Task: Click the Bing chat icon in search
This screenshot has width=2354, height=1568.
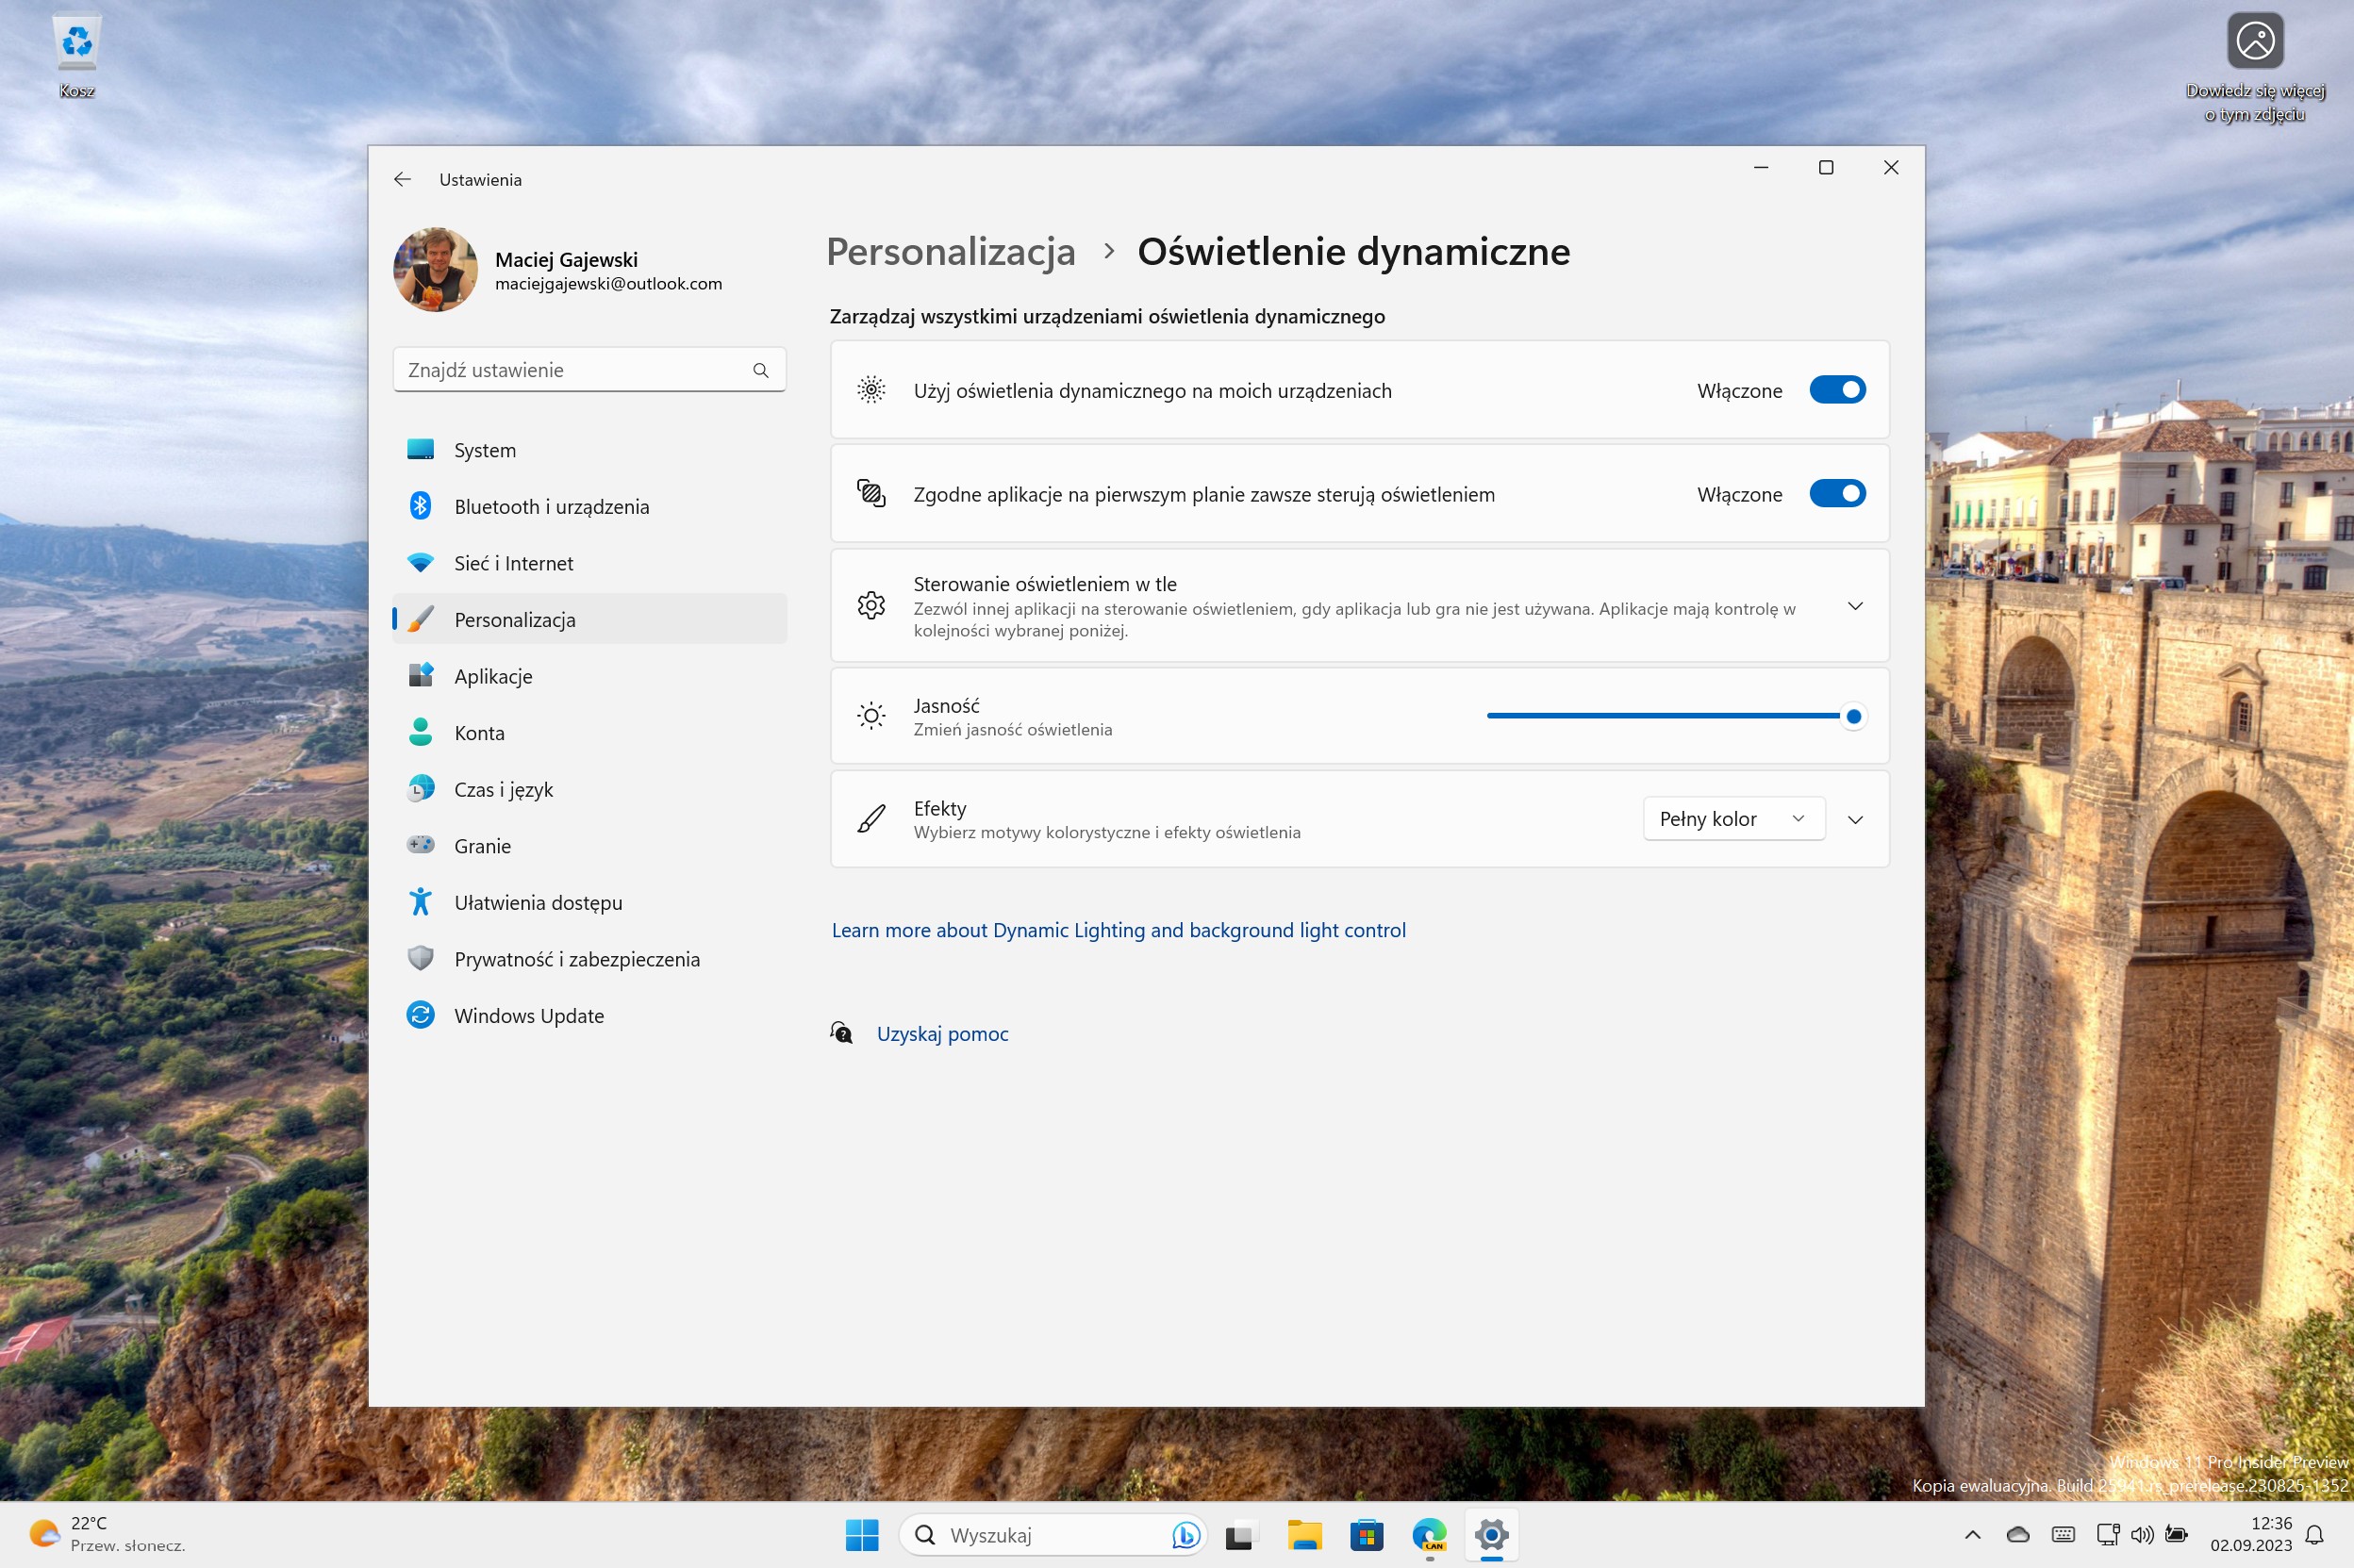Action: pyautogui.click(x=1186, y=1535)
